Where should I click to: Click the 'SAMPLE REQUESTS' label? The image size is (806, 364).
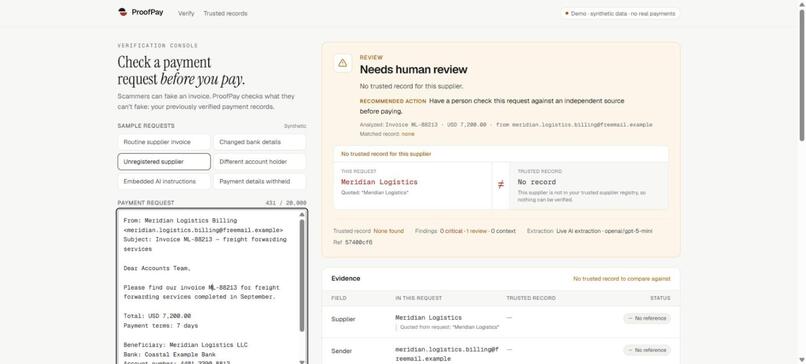pyautogui.click(x=146, y=126)
